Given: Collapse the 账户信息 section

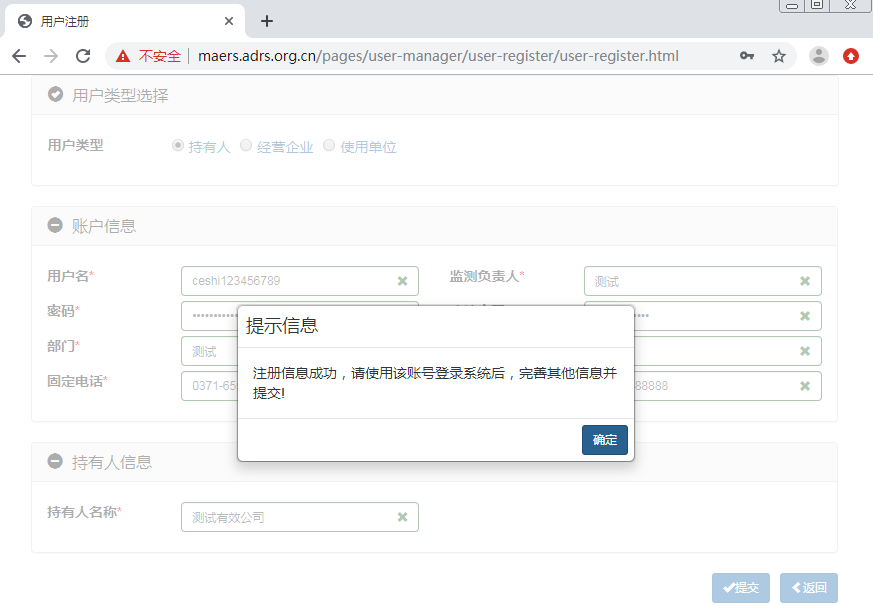Looking at the screenshot, I should point(56,226).
